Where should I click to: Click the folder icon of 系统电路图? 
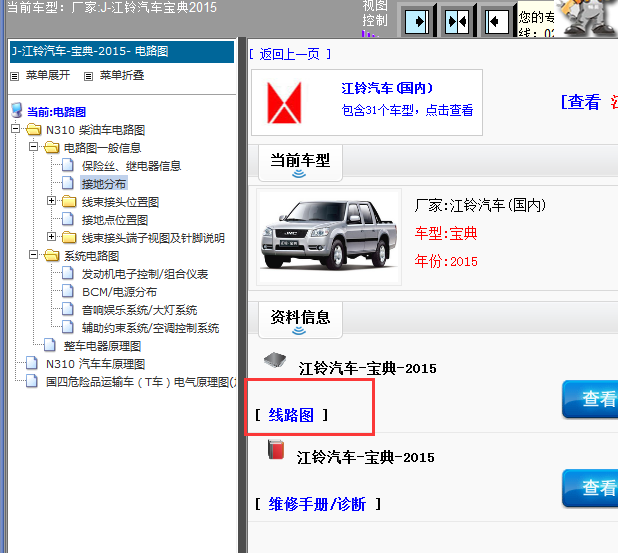click(52, 255)
